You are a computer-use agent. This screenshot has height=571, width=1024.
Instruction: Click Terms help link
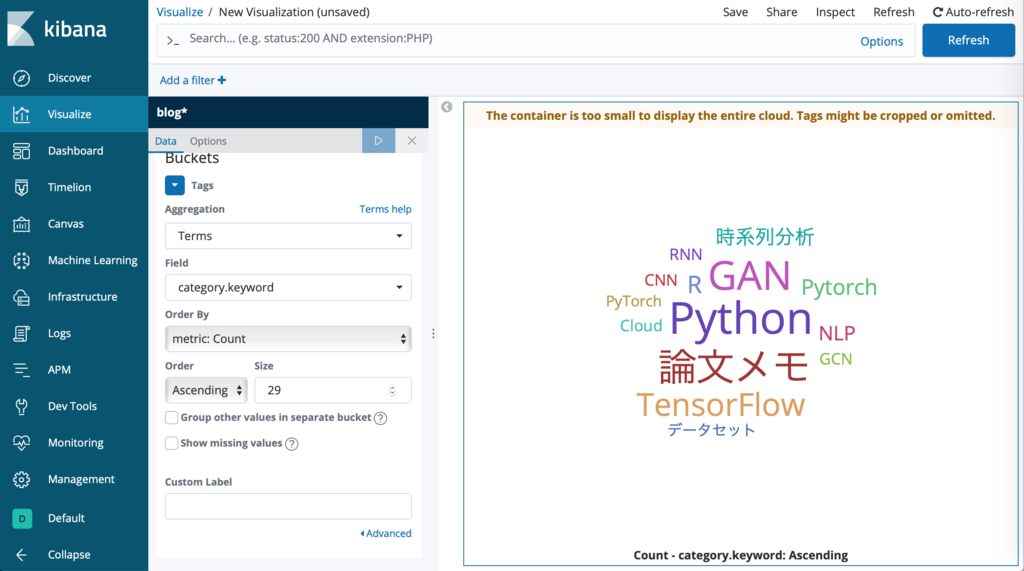pos(385,209)
